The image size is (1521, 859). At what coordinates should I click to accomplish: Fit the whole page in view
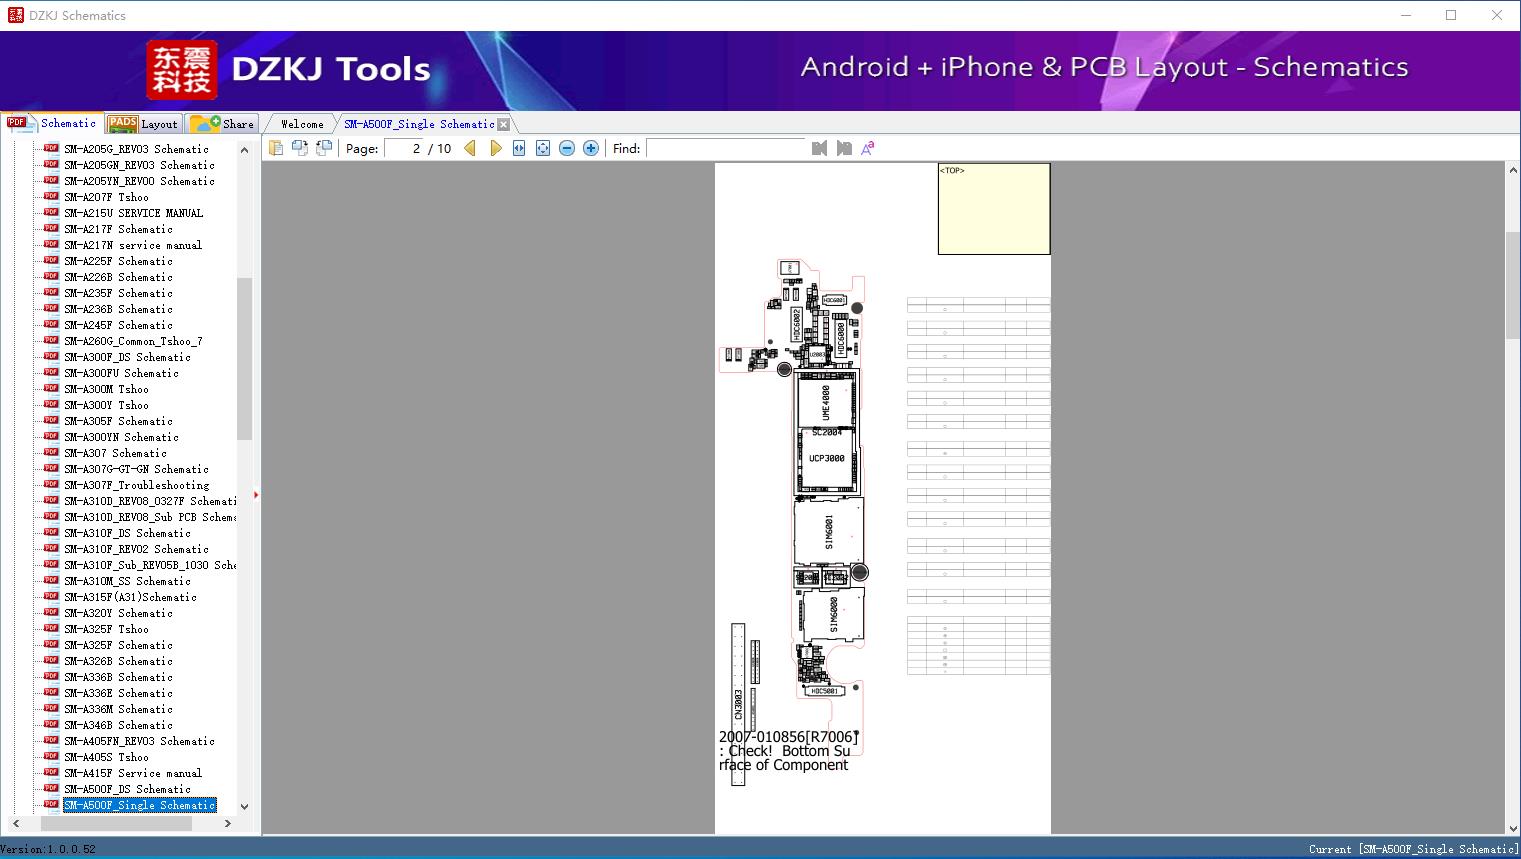[543, 148]
